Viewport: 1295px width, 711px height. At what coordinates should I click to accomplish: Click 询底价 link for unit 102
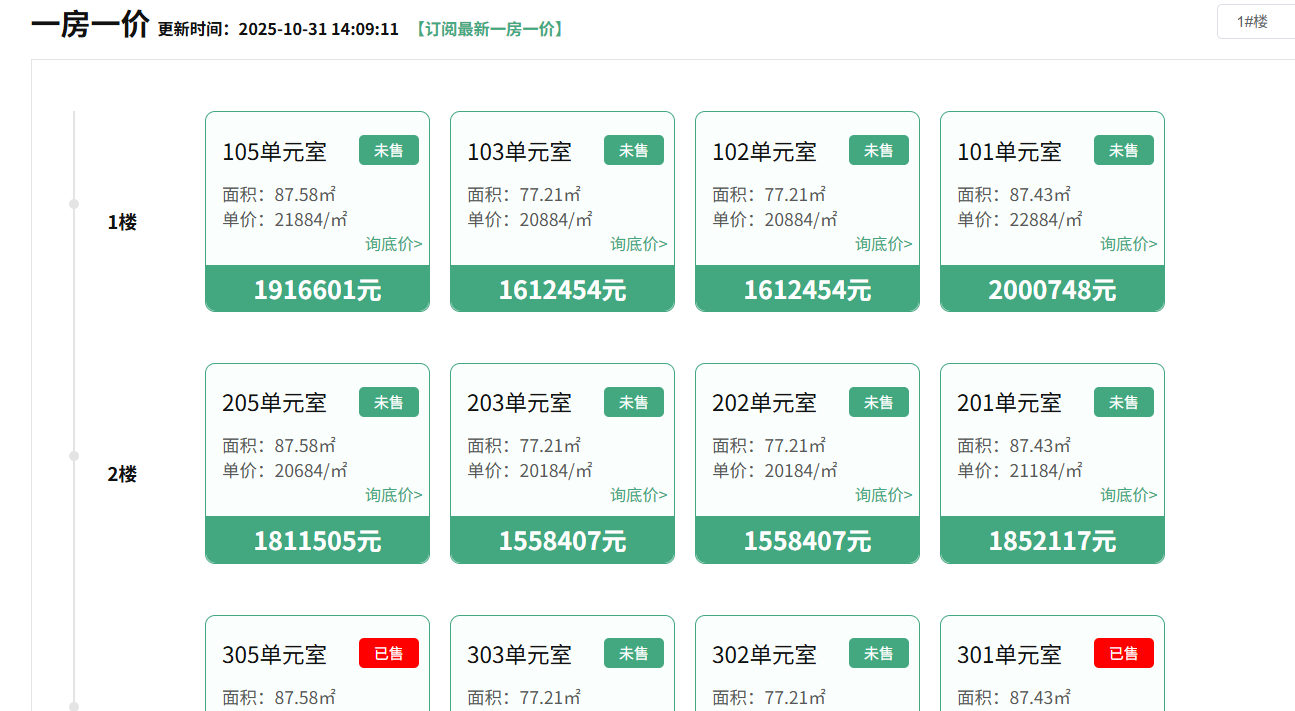(x=883, y=244)
